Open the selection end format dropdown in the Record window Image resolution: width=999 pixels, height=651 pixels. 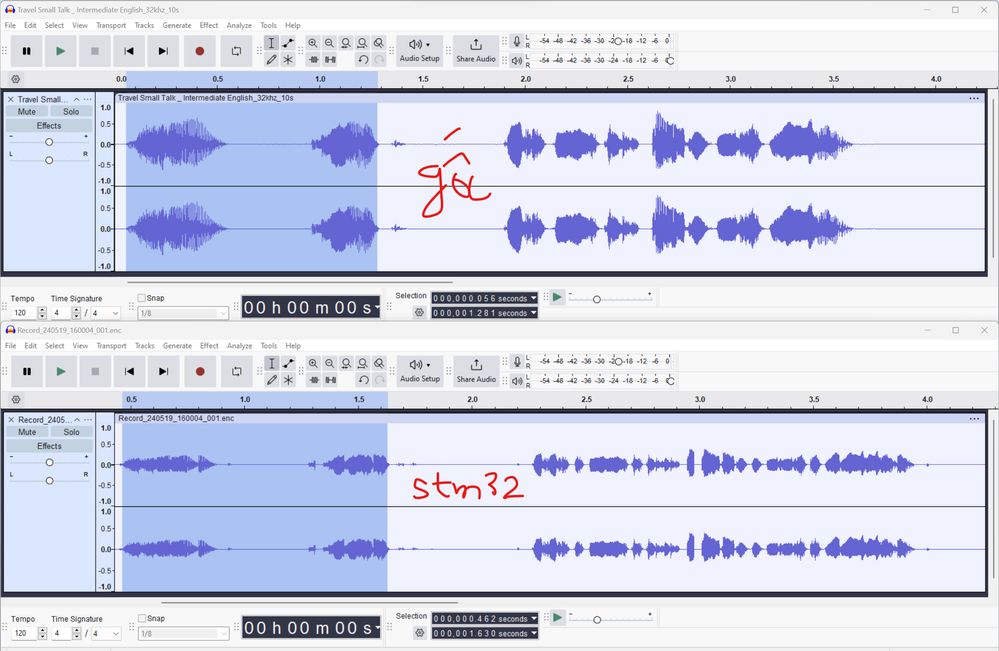[x=534, y=633]
